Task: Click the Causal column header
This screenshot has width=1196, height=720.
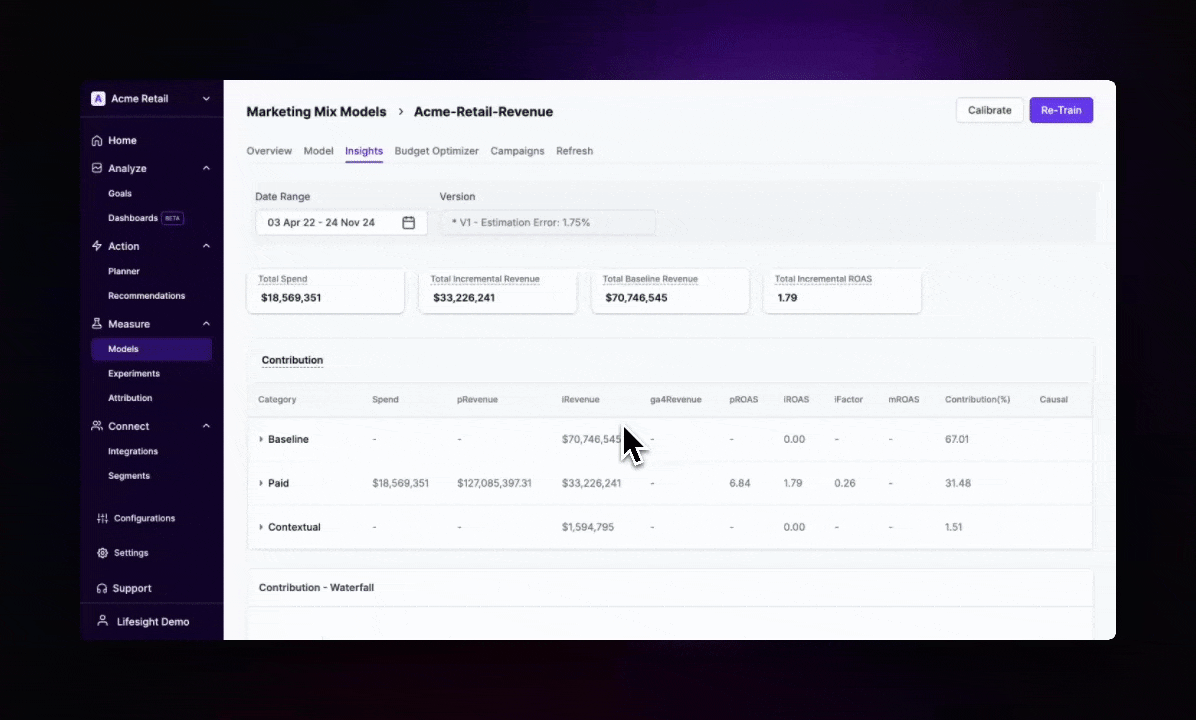Action: (x=1053, y=400)
